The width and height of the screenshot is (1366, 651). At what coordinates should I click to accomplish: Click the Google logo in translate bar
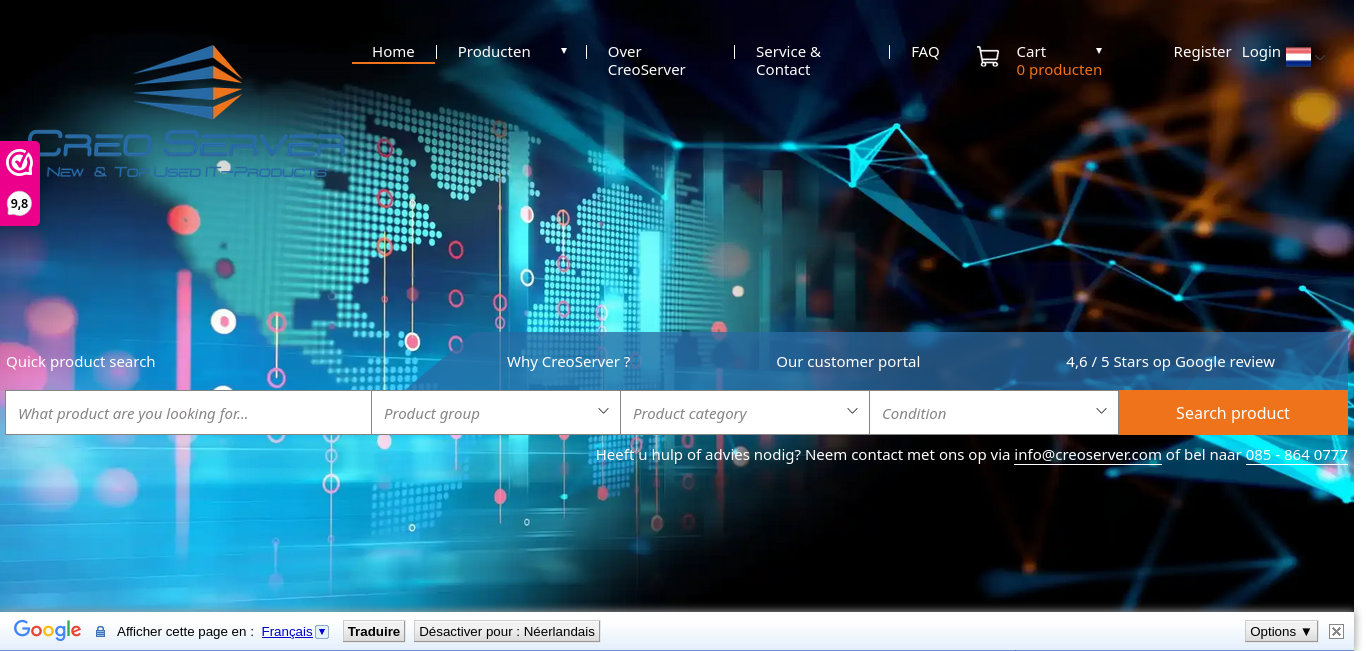click(x=47, y=630)
